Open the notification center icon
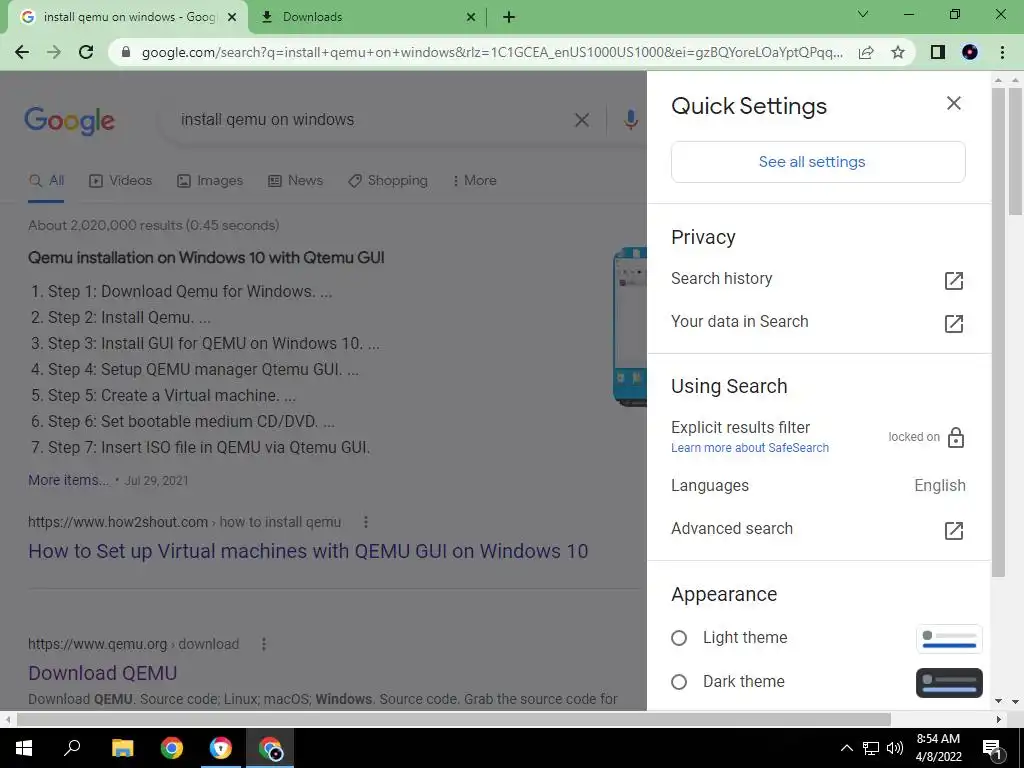Screen dimensions: 1024x768 pos(992,748)
